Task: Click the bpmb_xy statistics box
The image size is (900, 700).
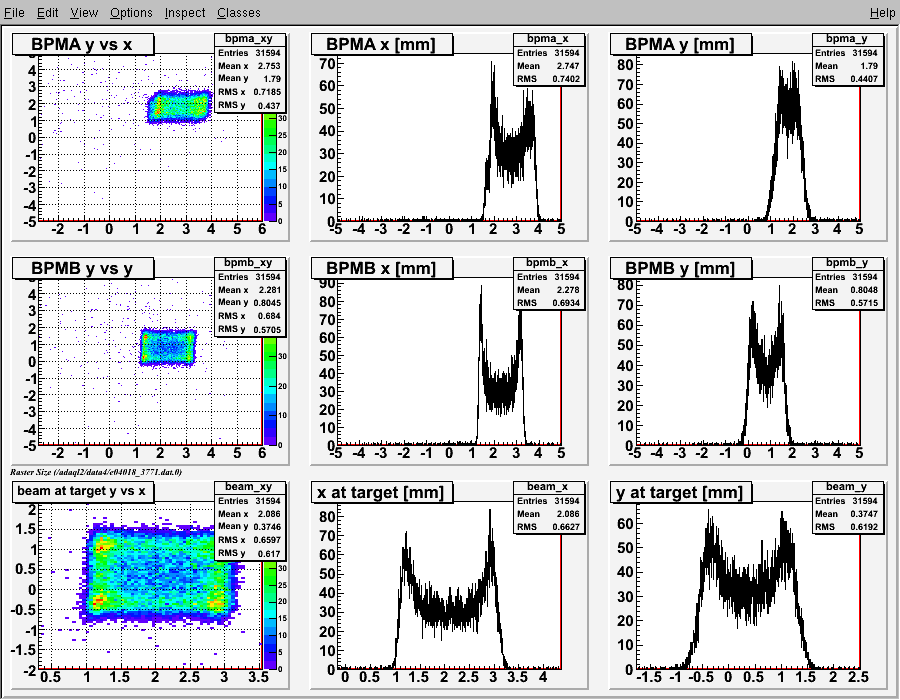Action: (250, 296)
